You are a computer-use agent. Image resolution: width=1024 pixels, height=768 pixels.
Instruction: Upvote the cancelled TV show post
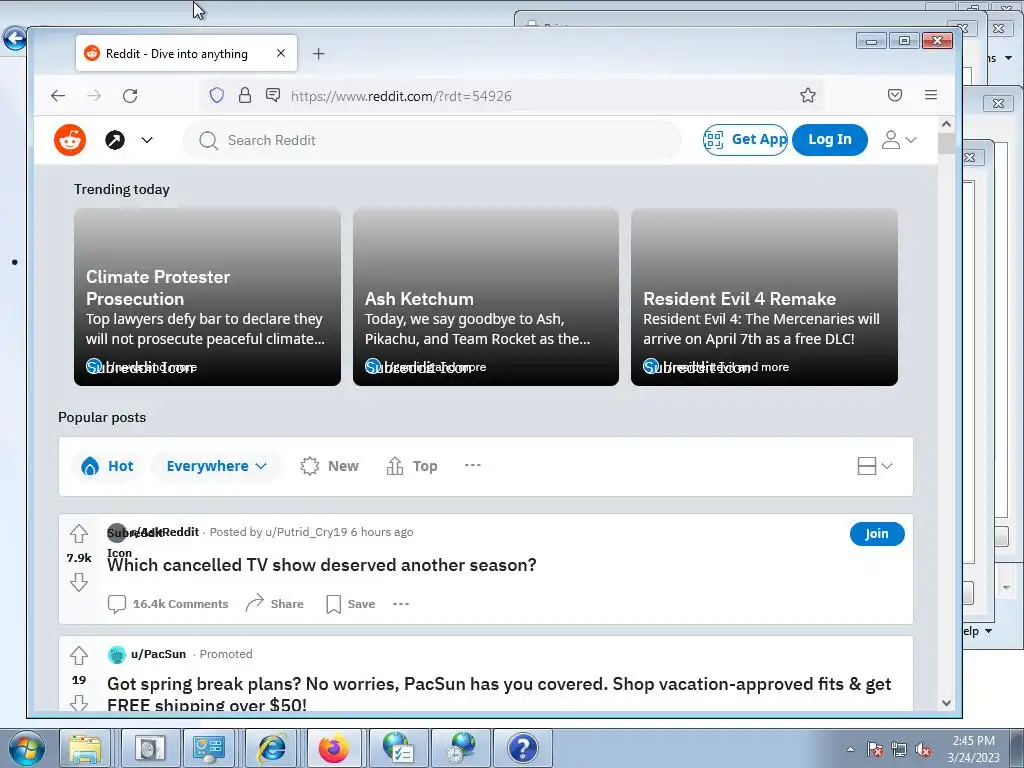(x=79, y=534)
